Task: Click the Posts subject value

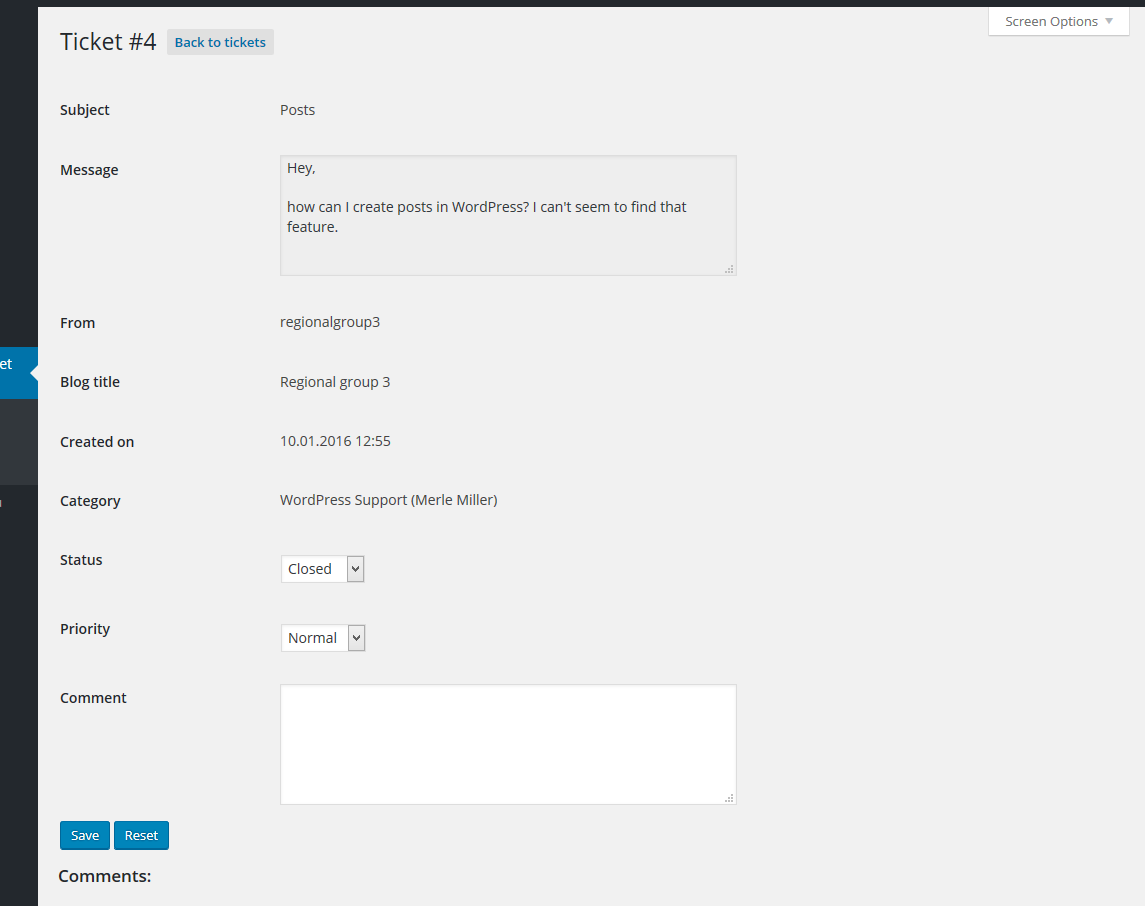Action: point(297,110)
